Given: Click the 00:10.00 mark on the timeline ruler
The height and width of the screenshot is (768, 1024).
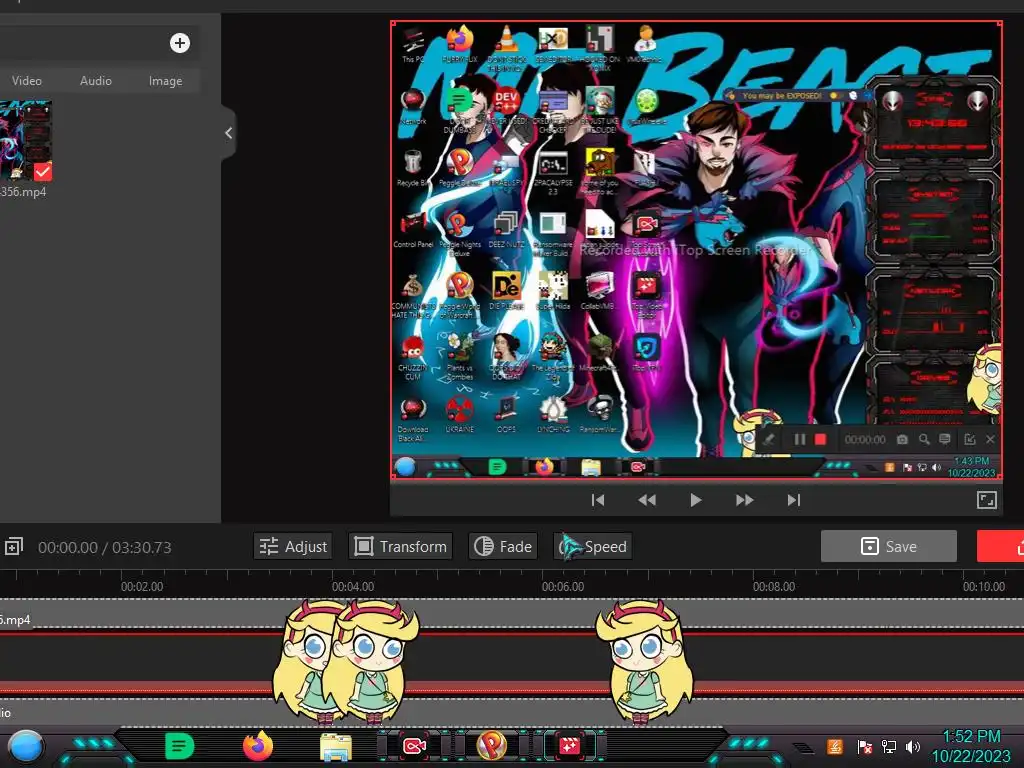Looking at the screenshot, I should click(x=984, y=586).
